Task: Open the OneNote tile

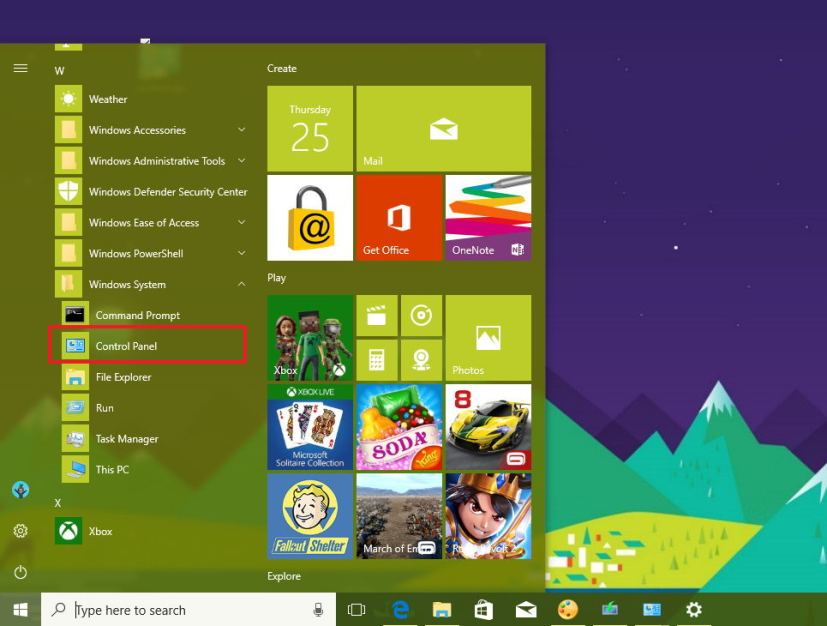Action: point(488,218)
